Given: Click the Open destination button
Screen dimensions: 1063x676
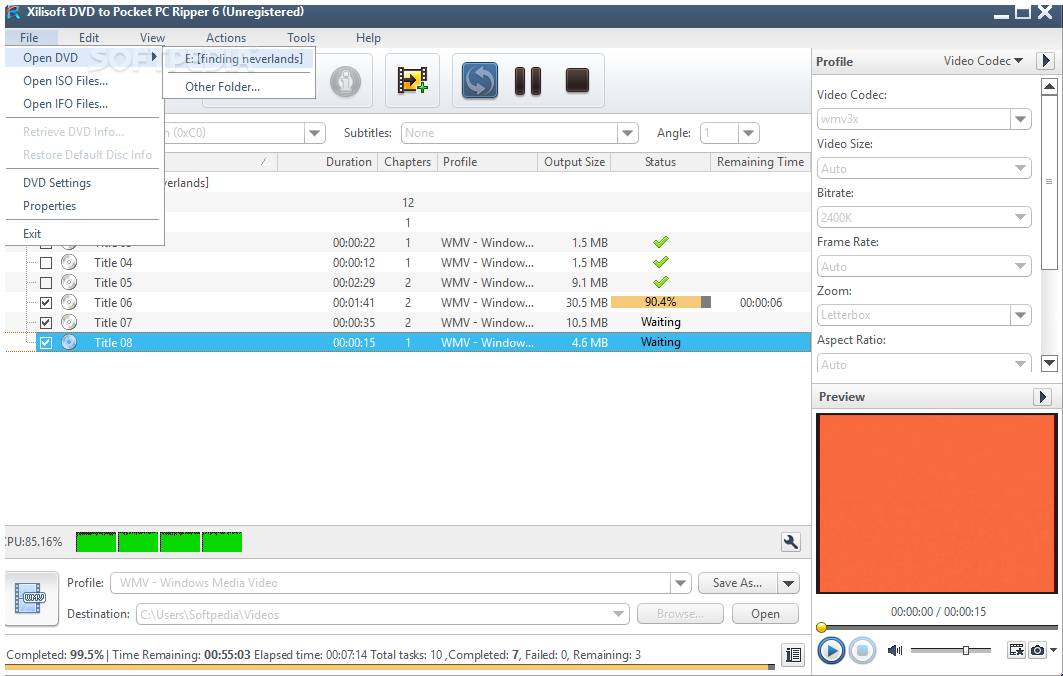Looking at the screenshot, I should (765, 614).
